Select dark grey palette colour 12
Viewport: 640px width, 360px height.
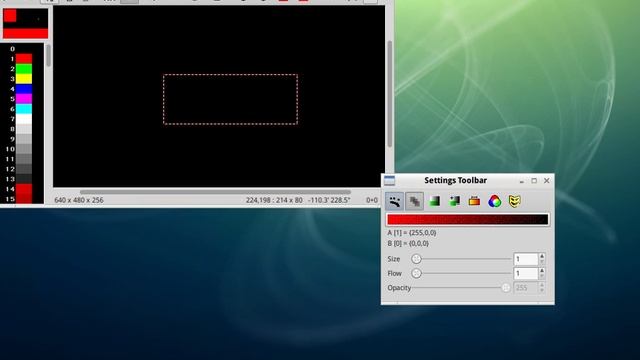[x=24, y=169]
